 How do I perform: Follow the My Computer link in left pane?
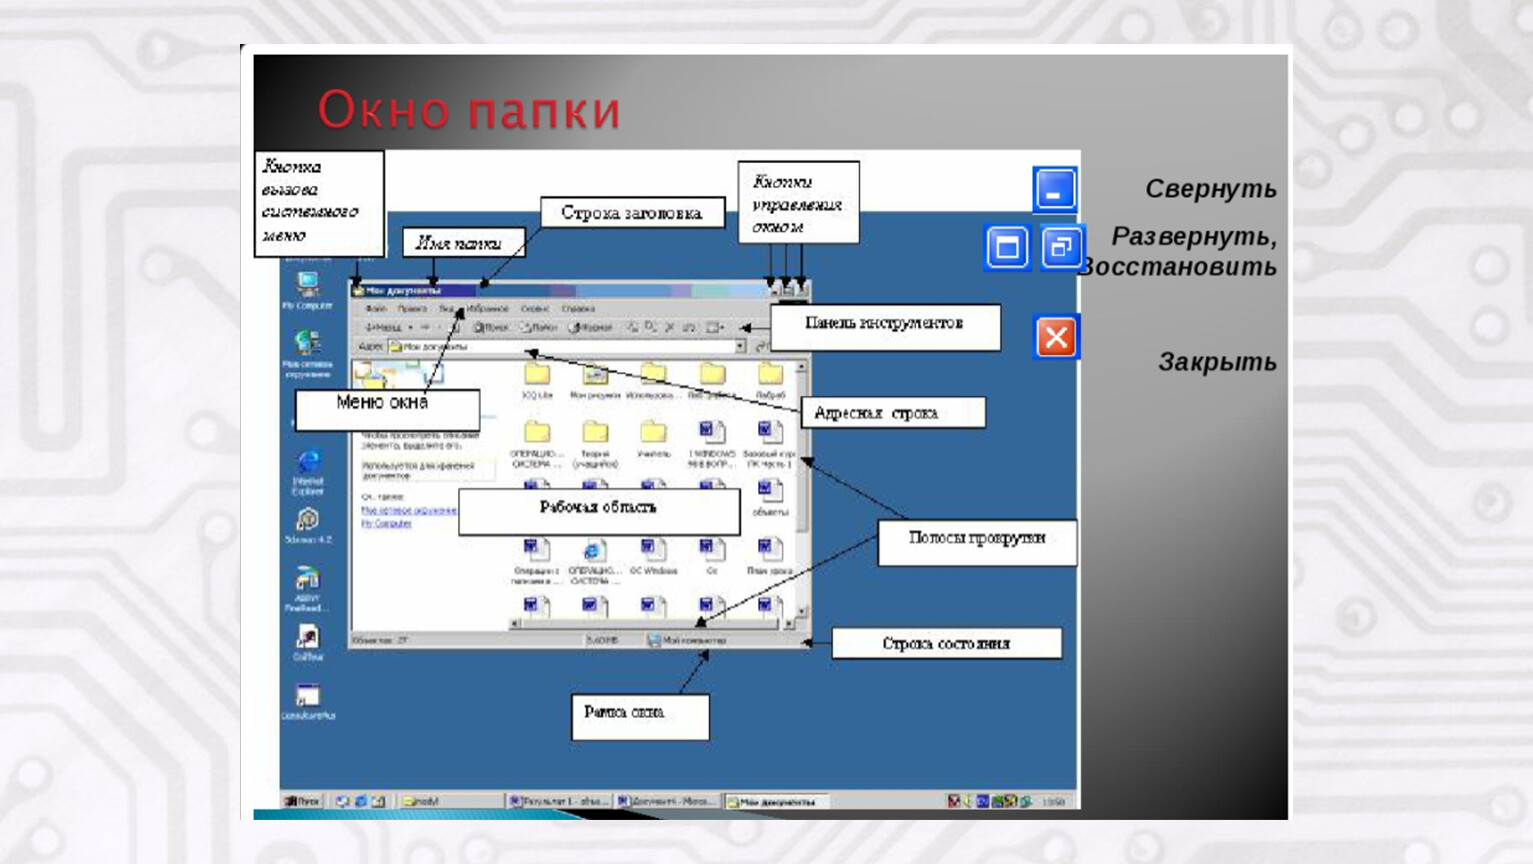[386, 523]
